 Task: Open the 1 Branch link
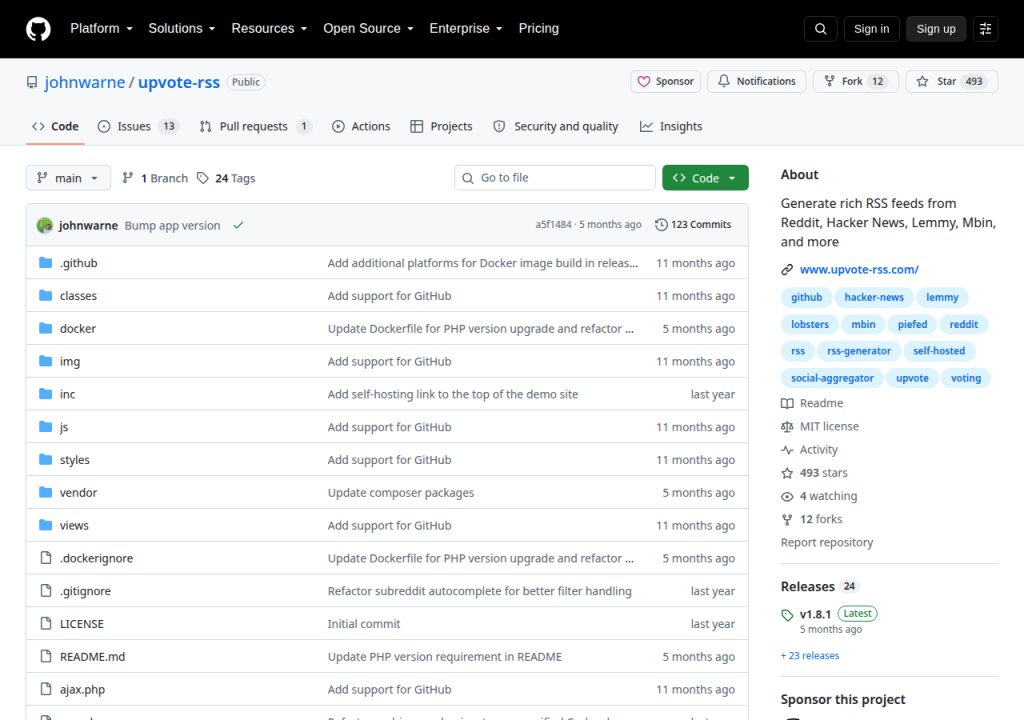click(155, 178)
